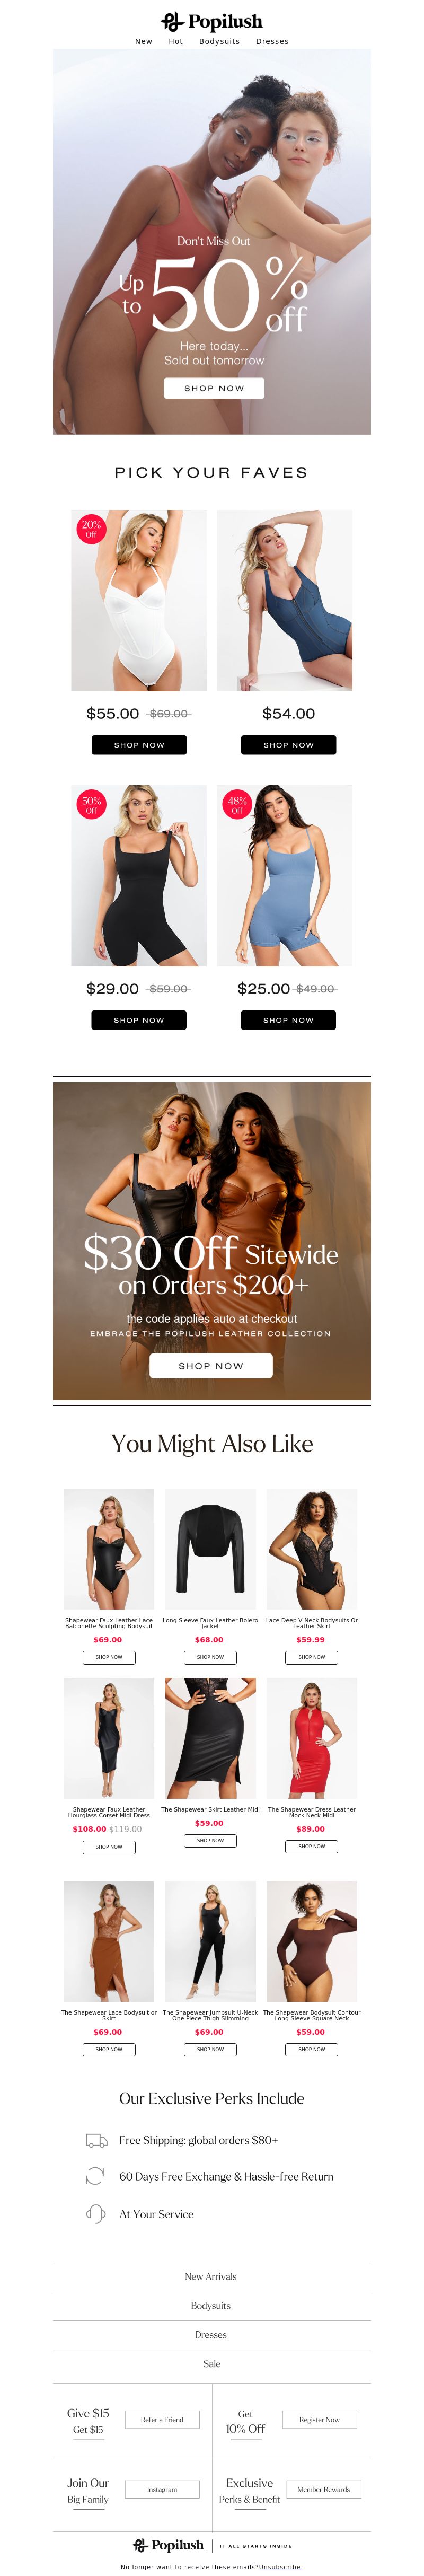This screenshot has width=424, height=2576.
Task: Click the headset At Your Service icon
Action: click(x=95, y=2214)
